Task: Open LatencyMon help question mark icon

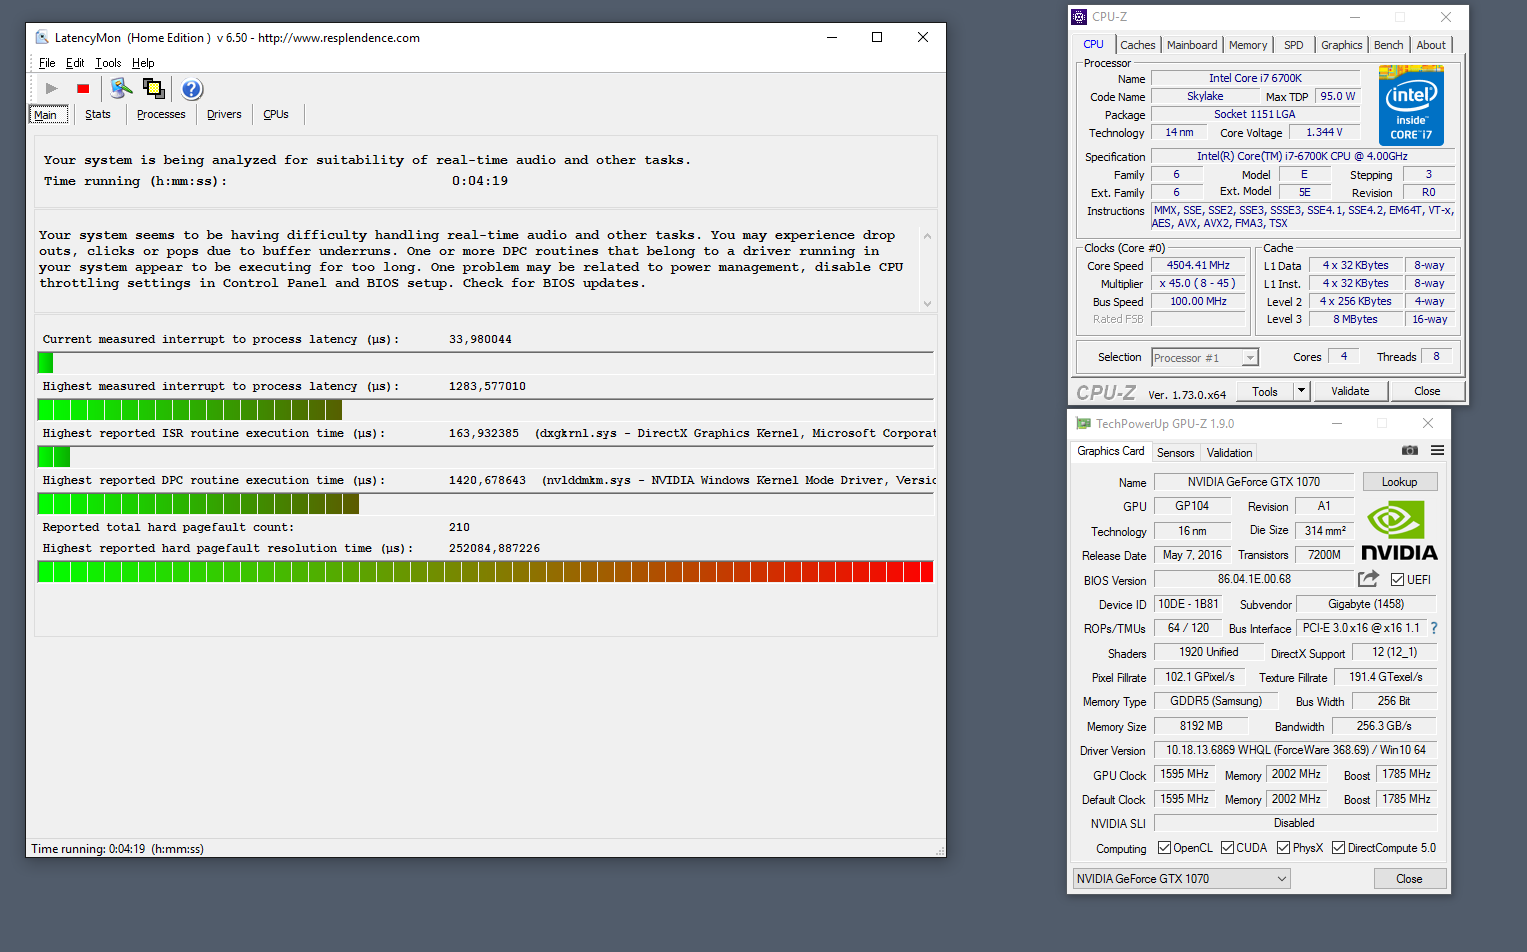Action: click(192, 89)
